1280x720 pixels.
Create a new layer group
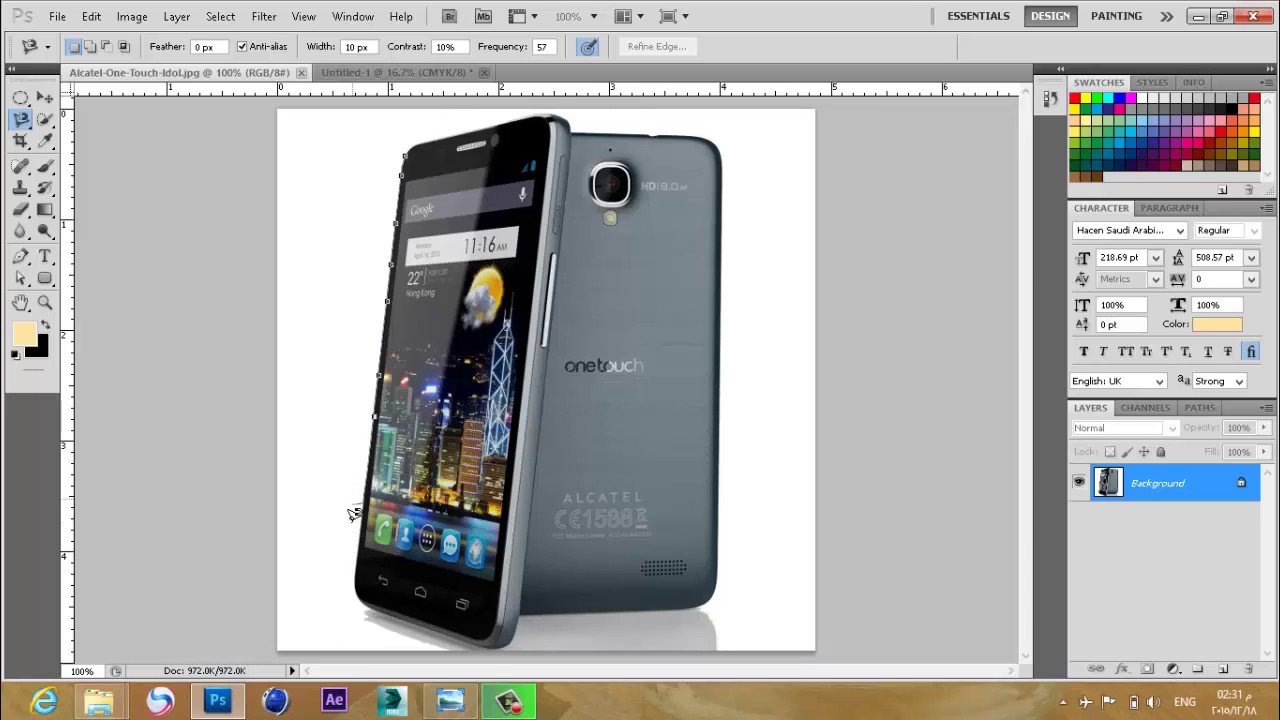point(1198,669)
